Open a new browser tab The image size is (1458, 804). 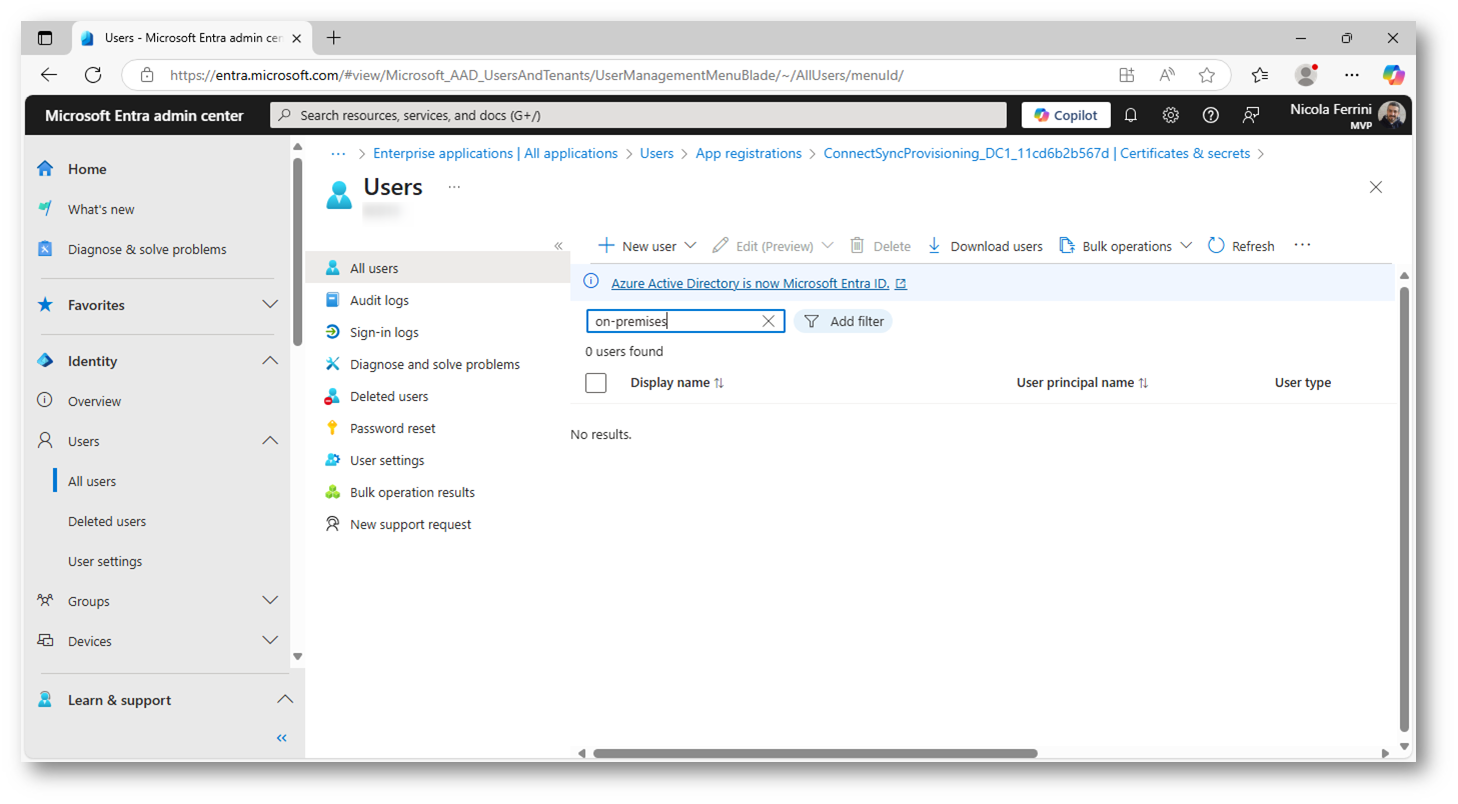click(334, 38)
